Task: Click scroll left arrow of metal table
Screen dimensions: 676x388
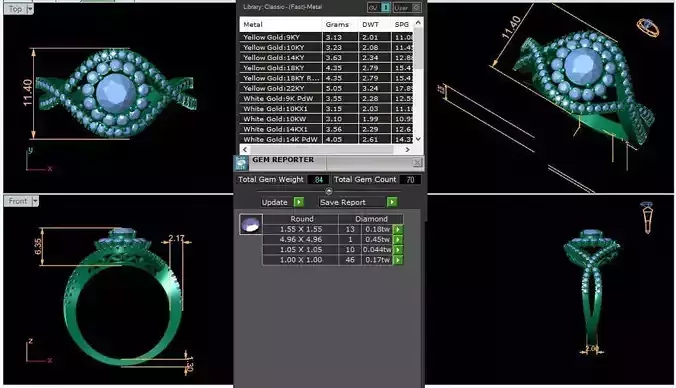Action: pyautogui.click(x=245, y=150)
